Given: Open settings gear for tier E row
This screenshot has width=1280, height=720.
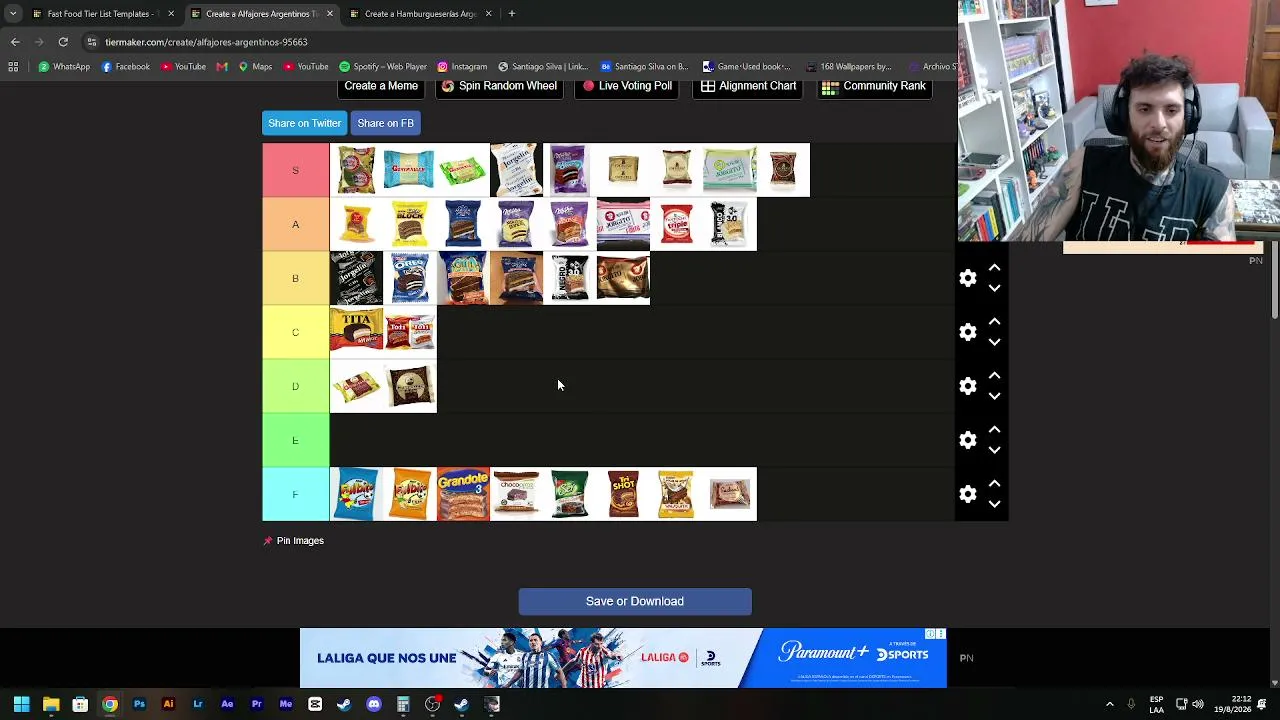Looking at the screenshot, I should 968,440.
